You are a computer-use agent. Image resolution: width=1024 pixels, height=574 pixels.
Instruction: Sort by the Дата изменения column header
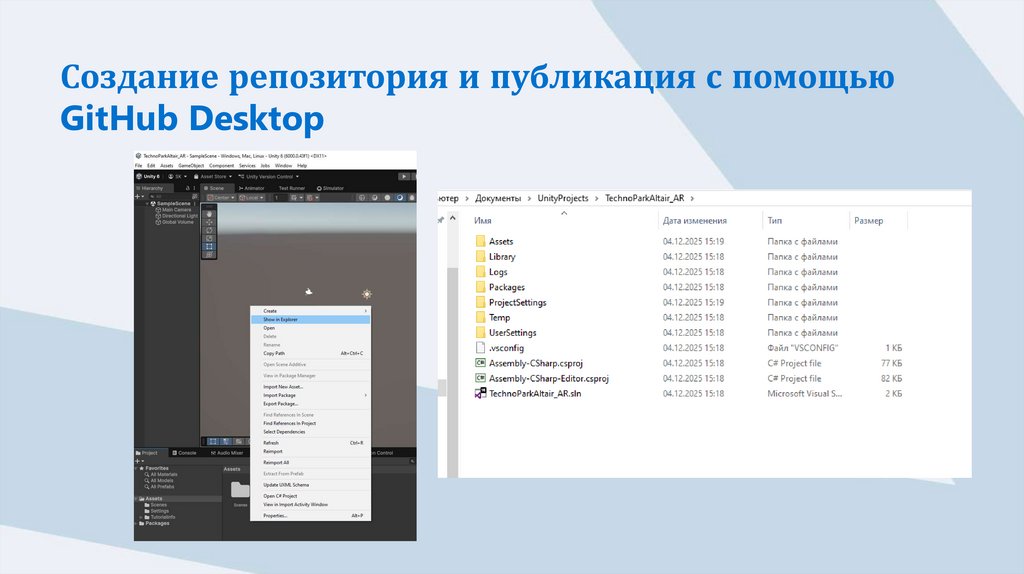[695, 221]
